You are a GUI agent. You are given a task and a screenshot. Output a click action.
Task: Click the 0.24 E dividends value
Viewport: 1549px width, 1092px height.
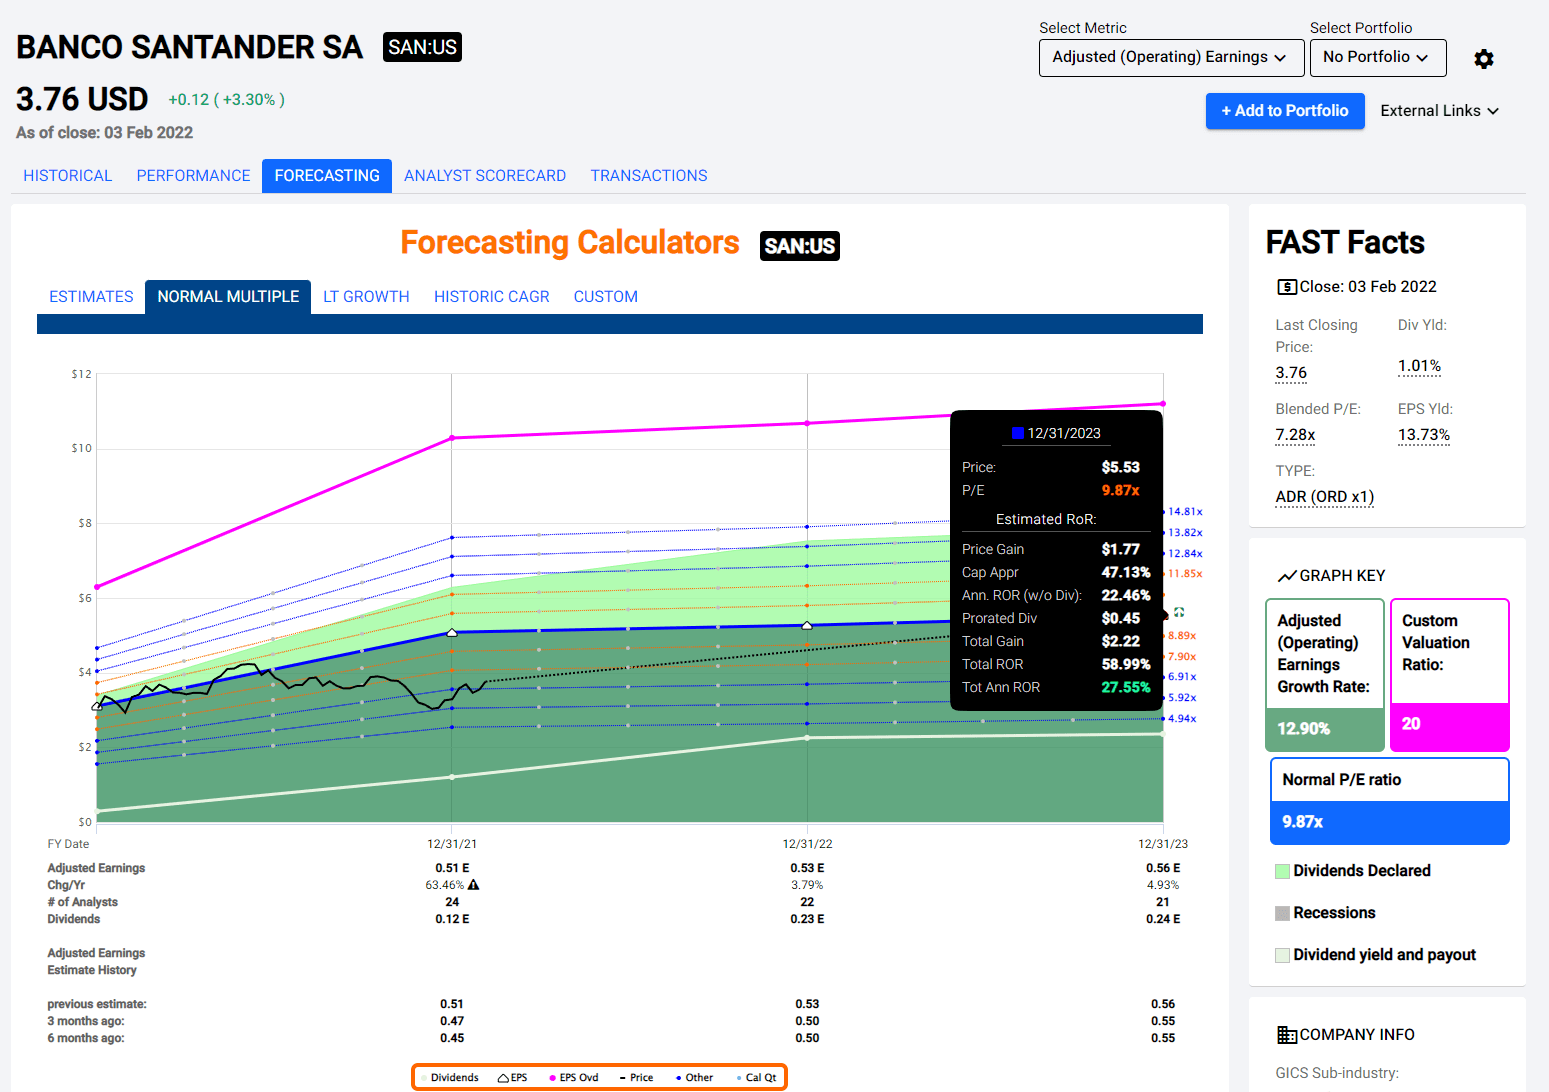[x=1163, y=919]
